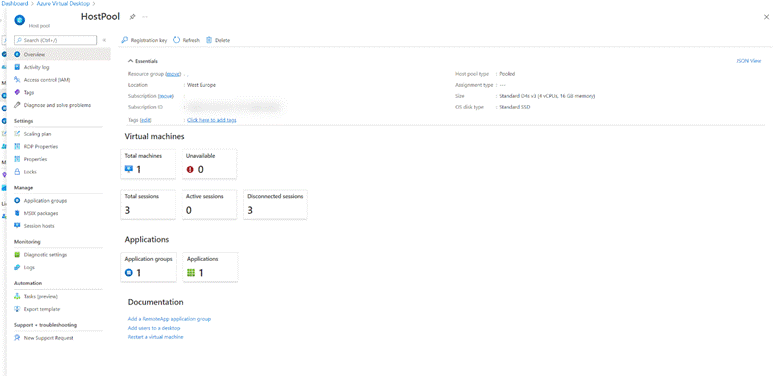780x376 pixels.
Task: Open Unavailable machines tile
Action: 209,164
